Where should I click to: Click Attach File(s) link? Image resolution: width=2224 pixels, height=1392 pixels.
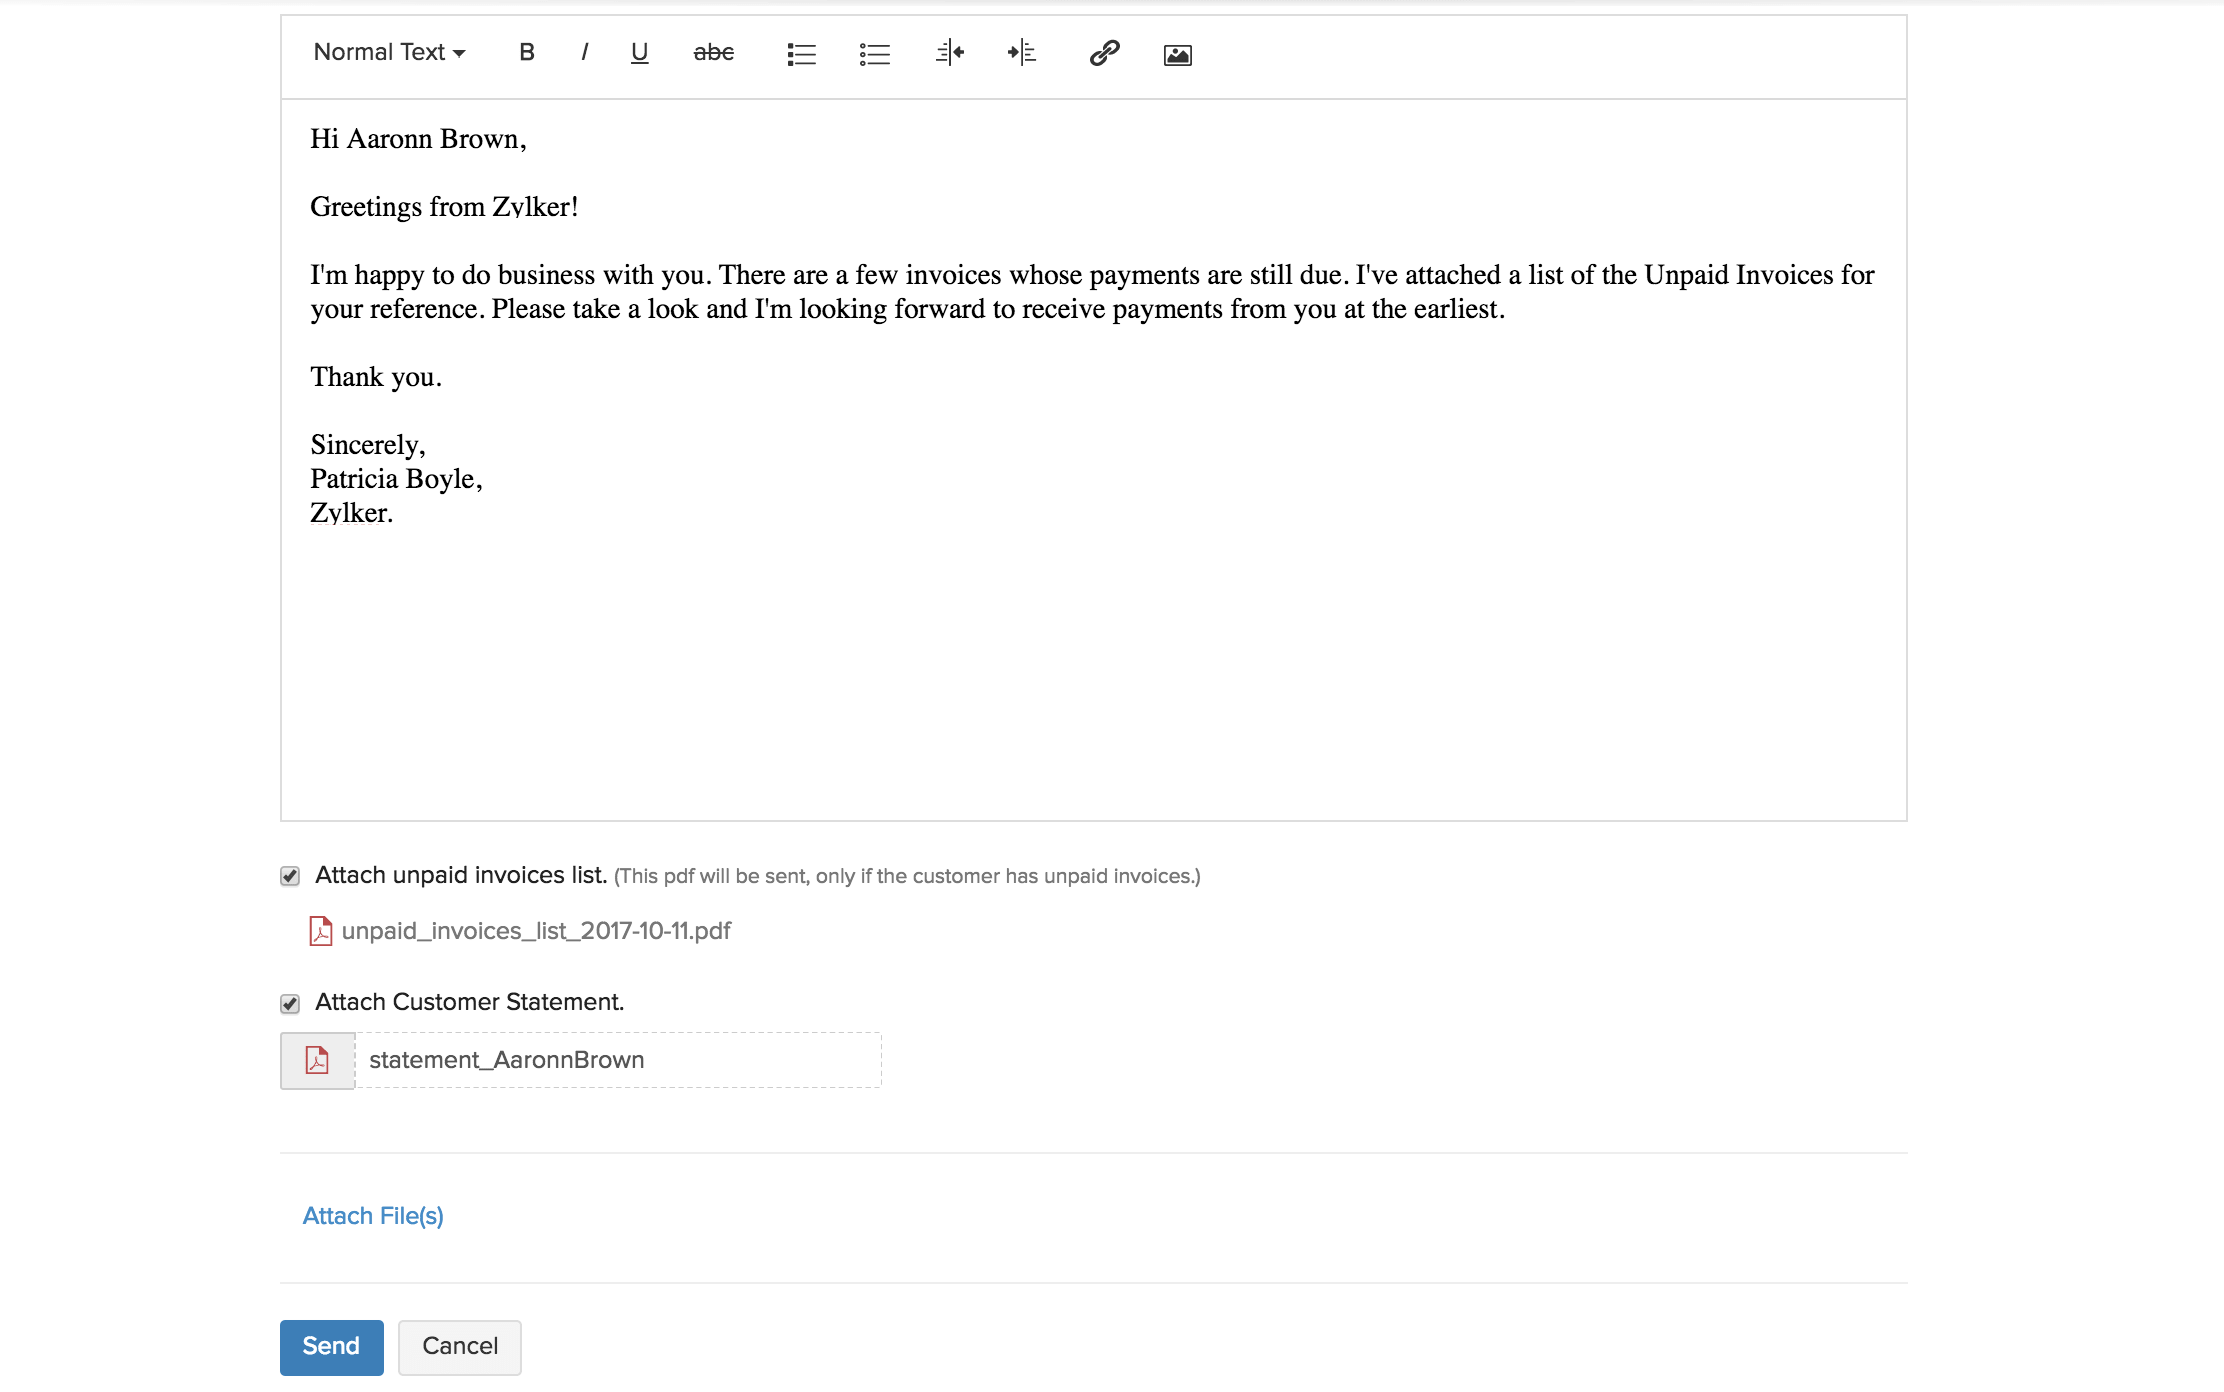(372, 1216)
